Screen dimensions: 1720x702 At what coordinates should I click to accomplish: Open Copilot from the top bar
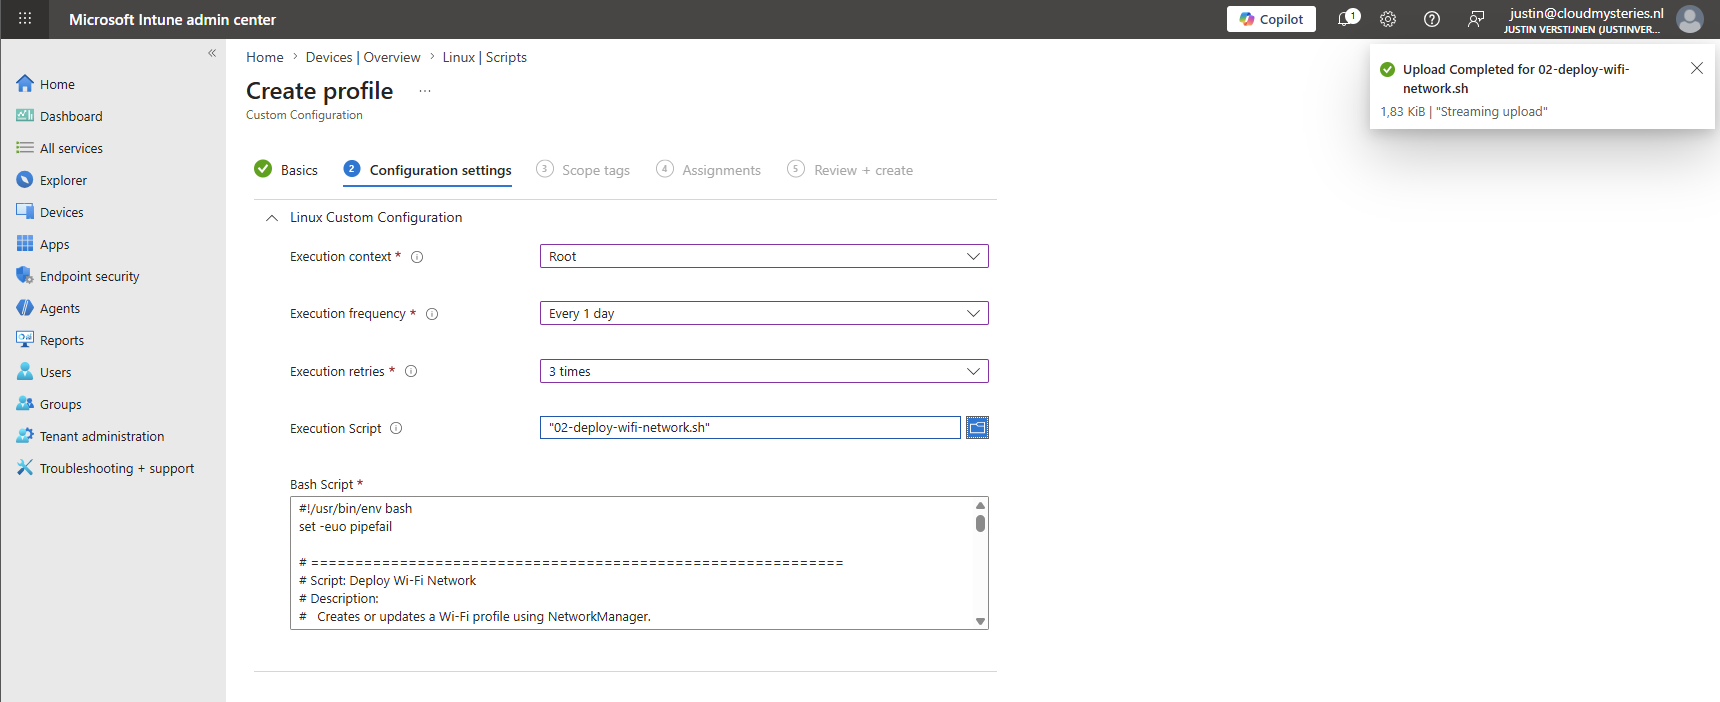pos(1271,19)
